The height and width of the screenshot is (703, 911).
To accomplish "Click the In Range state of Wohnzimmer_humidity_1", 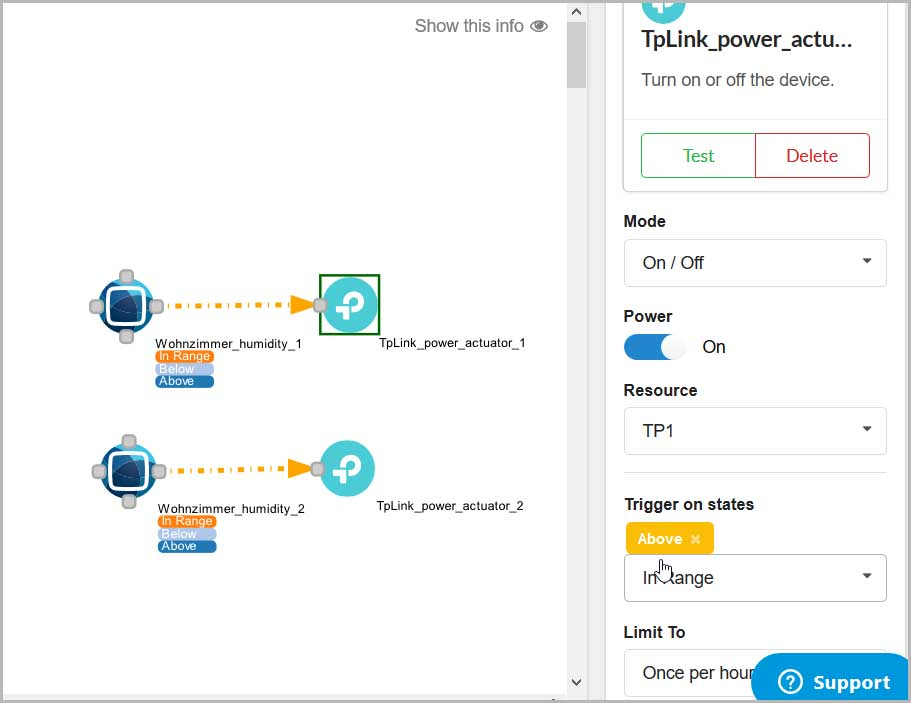I will tap(185, 356).
